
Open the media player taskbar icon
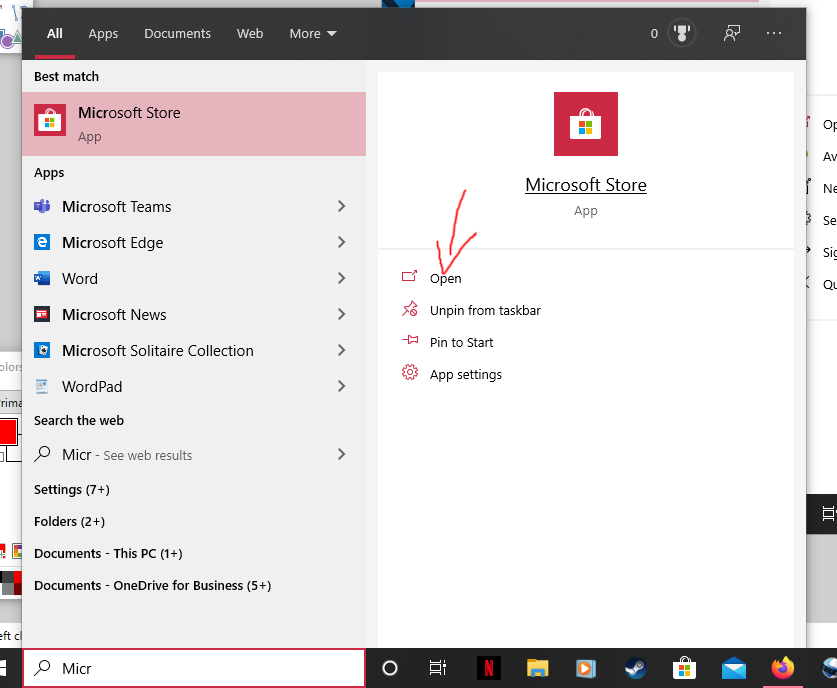tap(586, 668)
